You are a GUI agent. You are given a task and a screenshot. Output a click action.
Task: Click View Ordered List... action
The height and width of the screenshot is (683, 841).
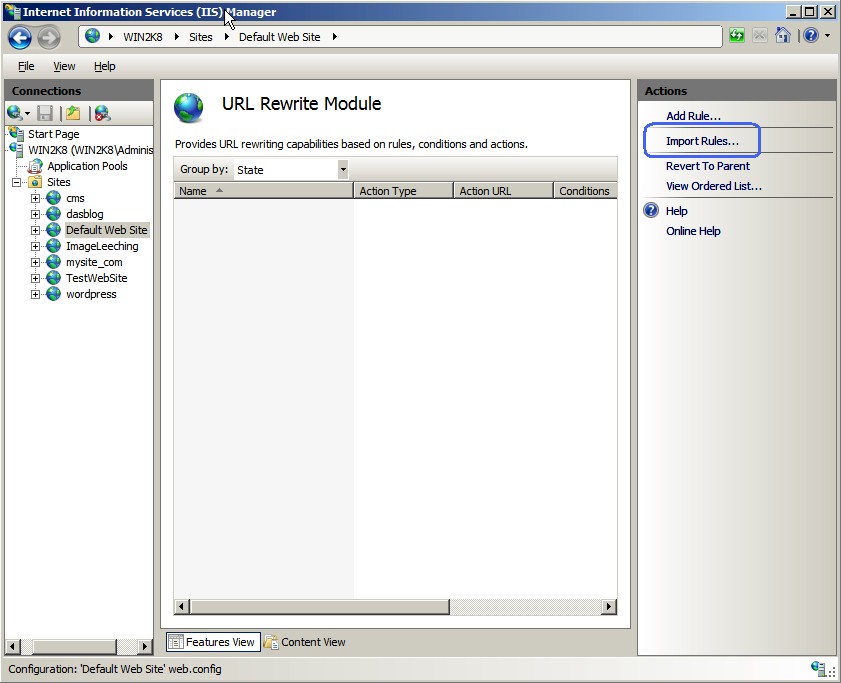click(713, 186)
